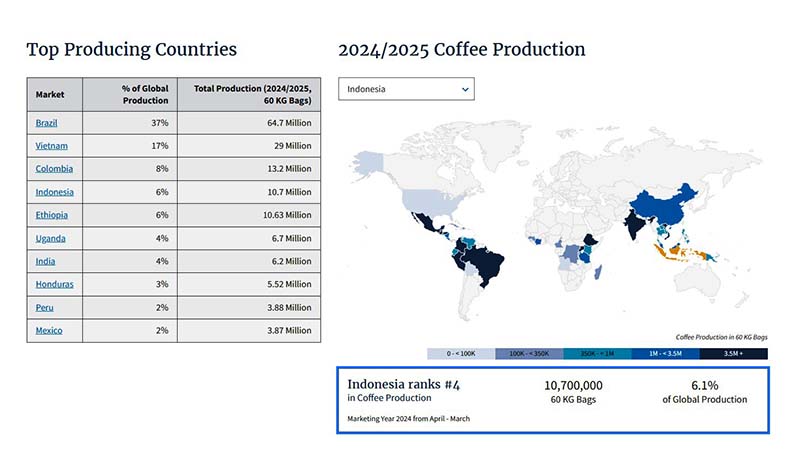Image resolution: width=800 pixels, height=468 pixels.
Task: Open the Indonesia country dropdown
Action: 405,89
